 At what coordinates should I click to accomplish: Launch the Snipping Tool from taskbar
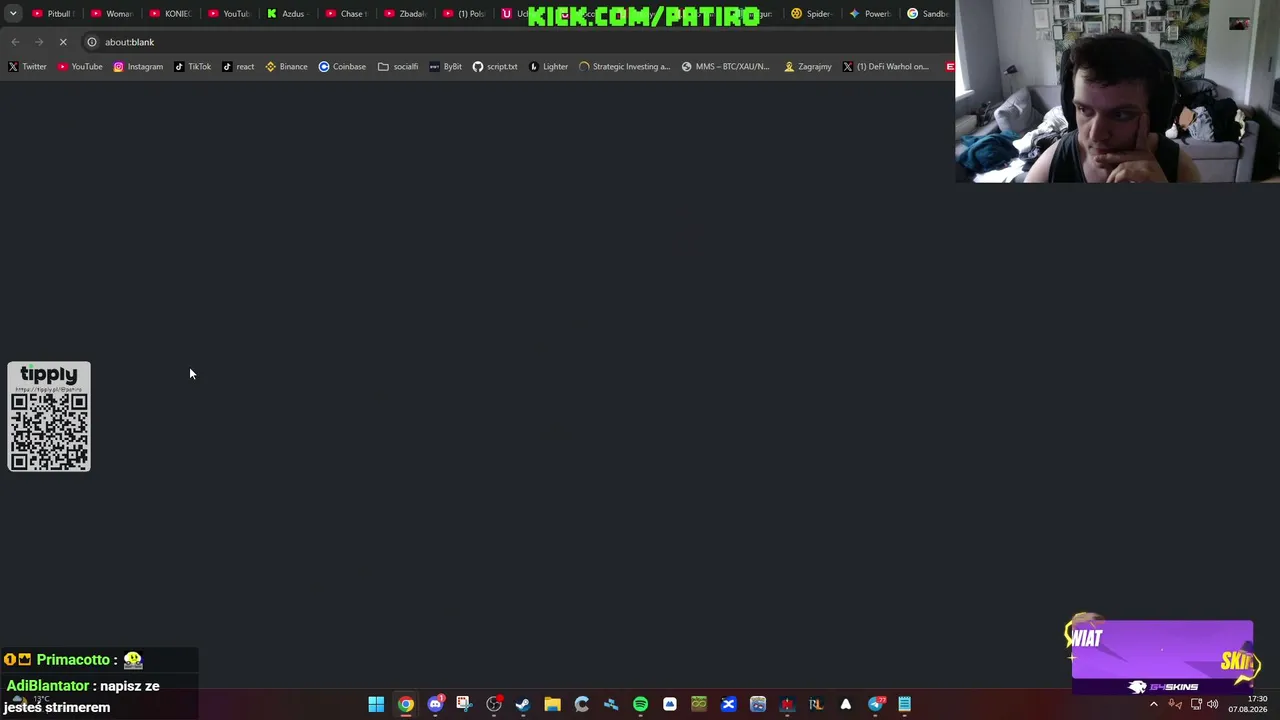pos(464,704)
